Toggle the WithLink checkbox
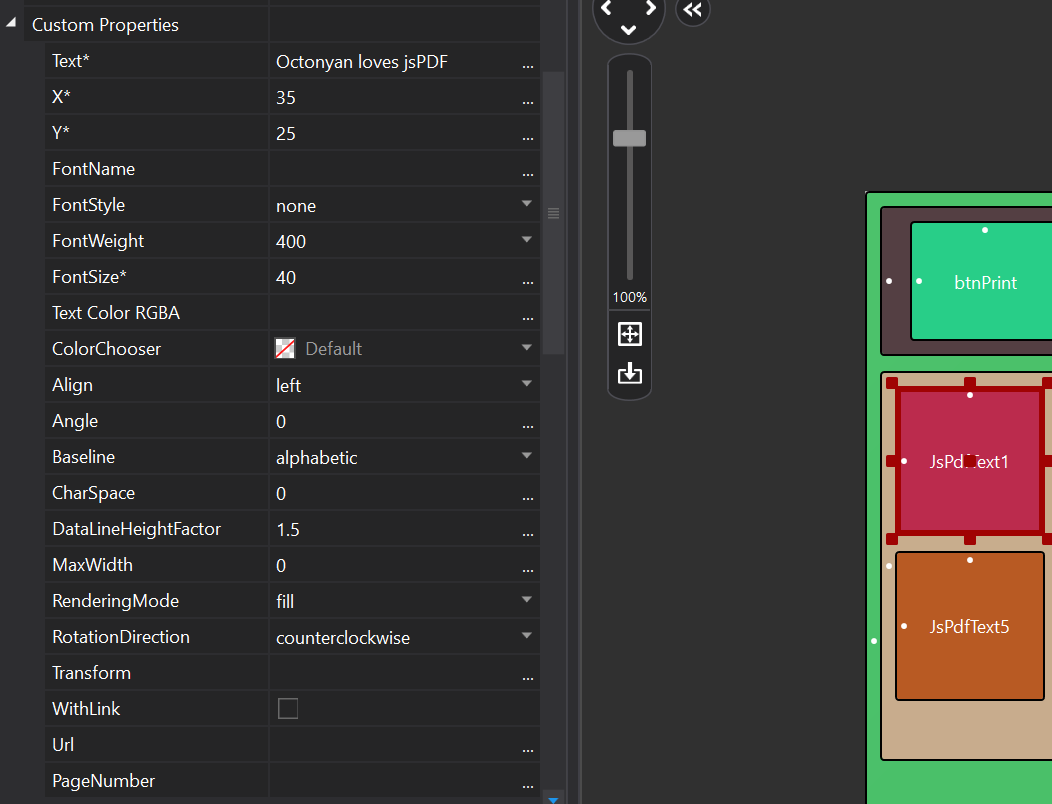Screen dimensions: 1052x804 (288, 708)
